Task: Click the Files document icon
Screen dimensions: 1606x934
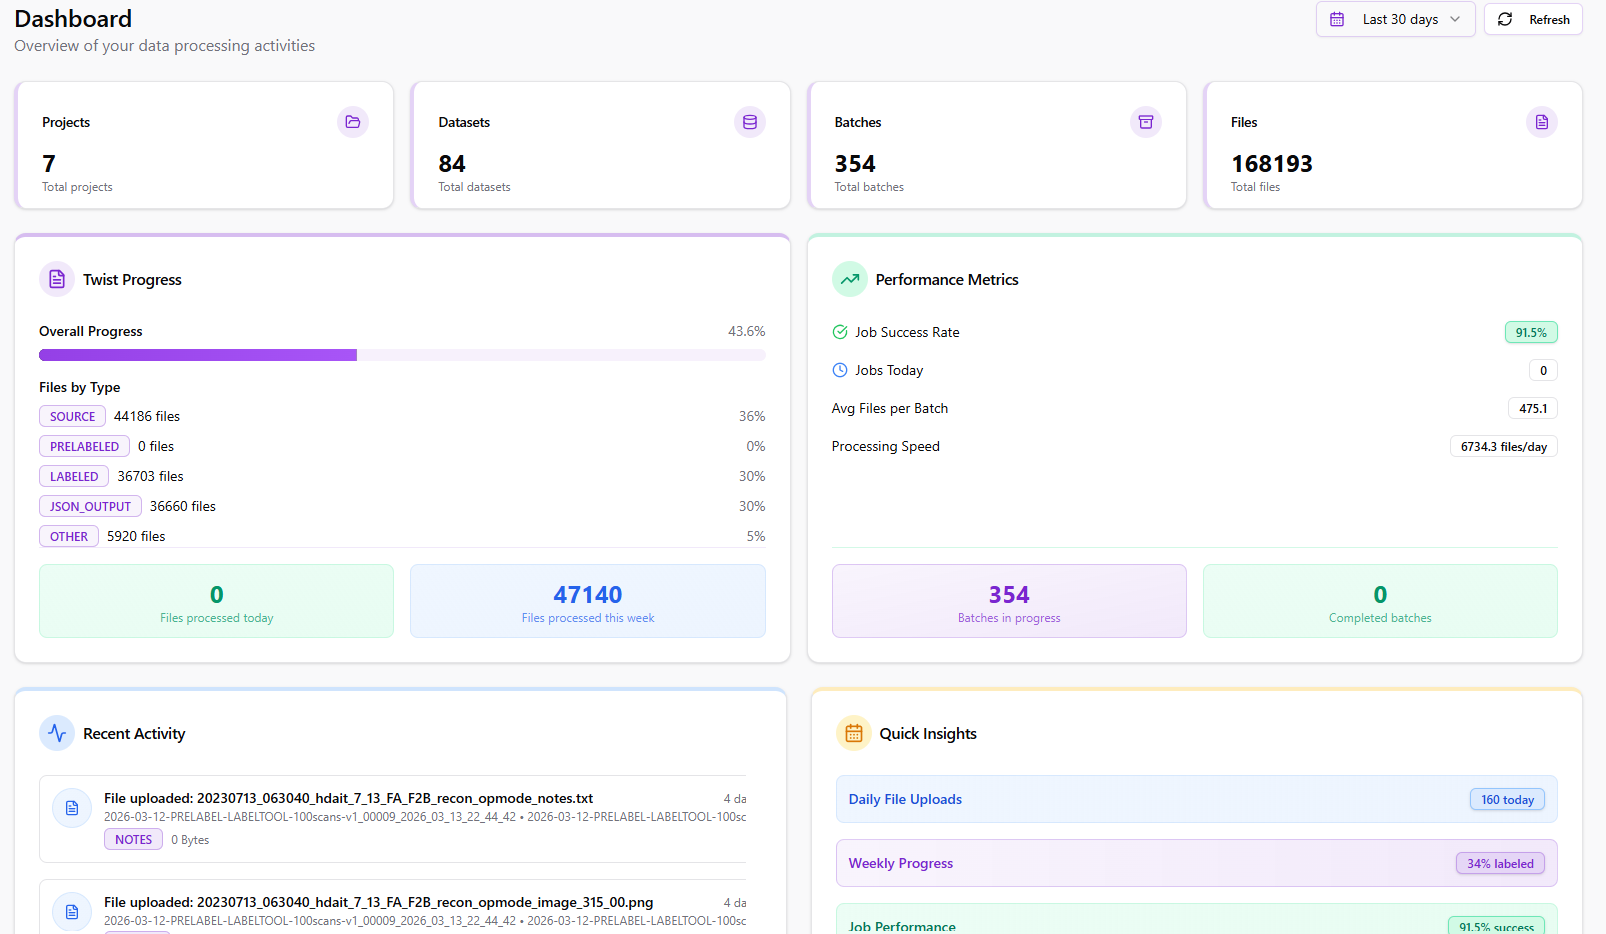Action: coord(1542,122)
